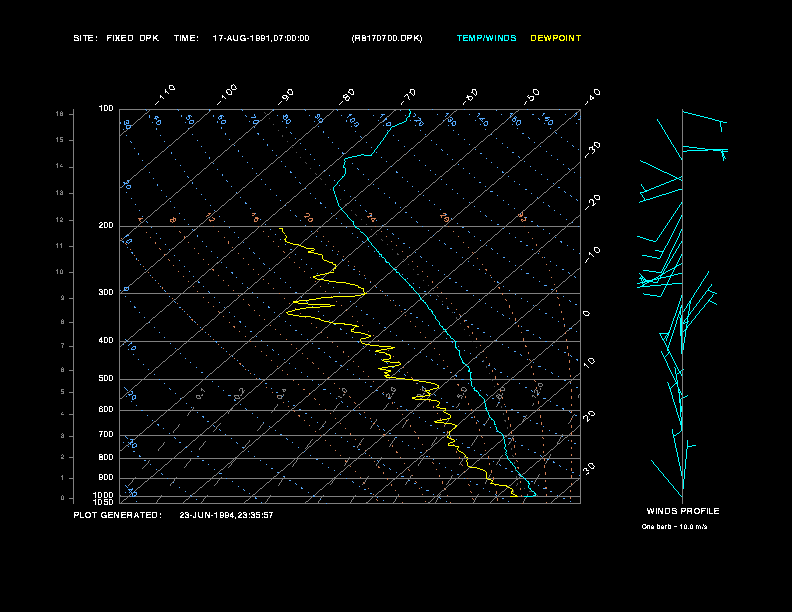The height and width of the screenshot is (612, 792).
Task: Click the 1050 pressure level label
Action: pyautogui.click(x=104, y=502)
